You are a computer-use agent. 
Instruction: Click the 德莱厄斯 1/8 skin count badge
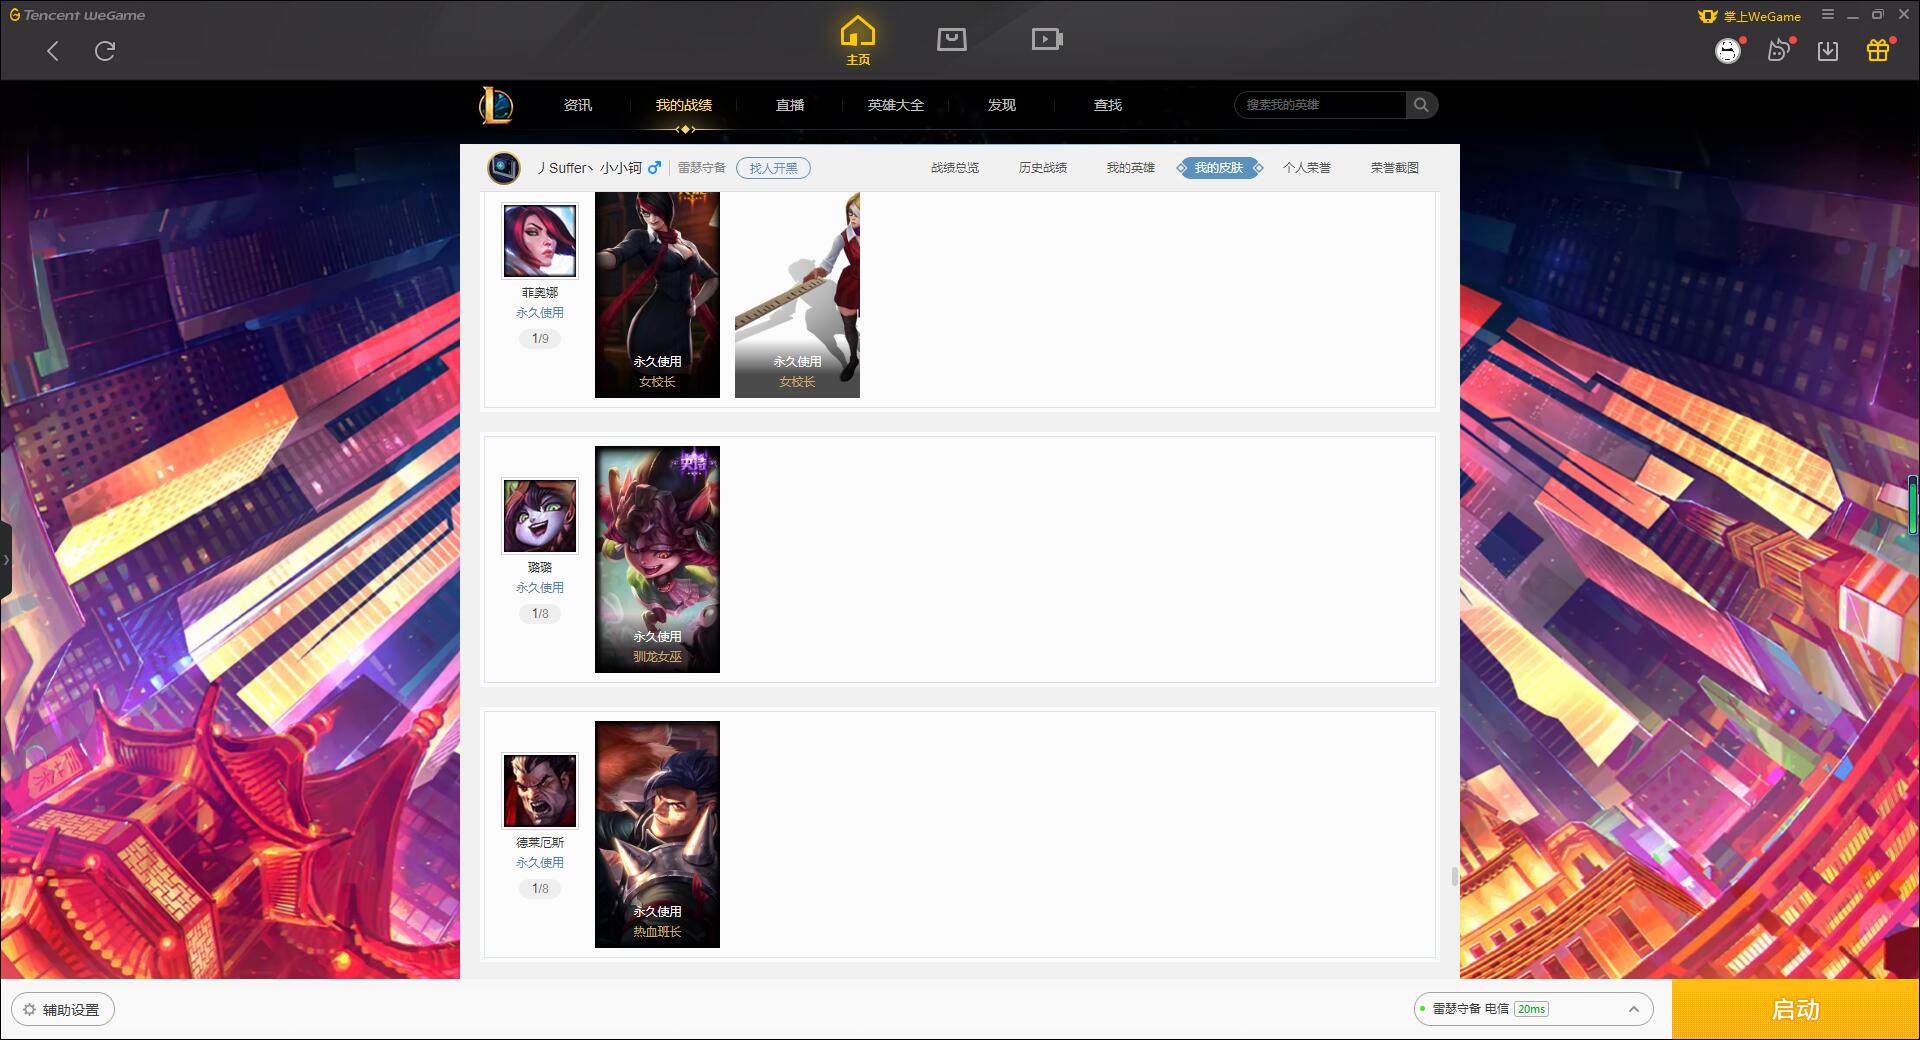coord(540,889)
